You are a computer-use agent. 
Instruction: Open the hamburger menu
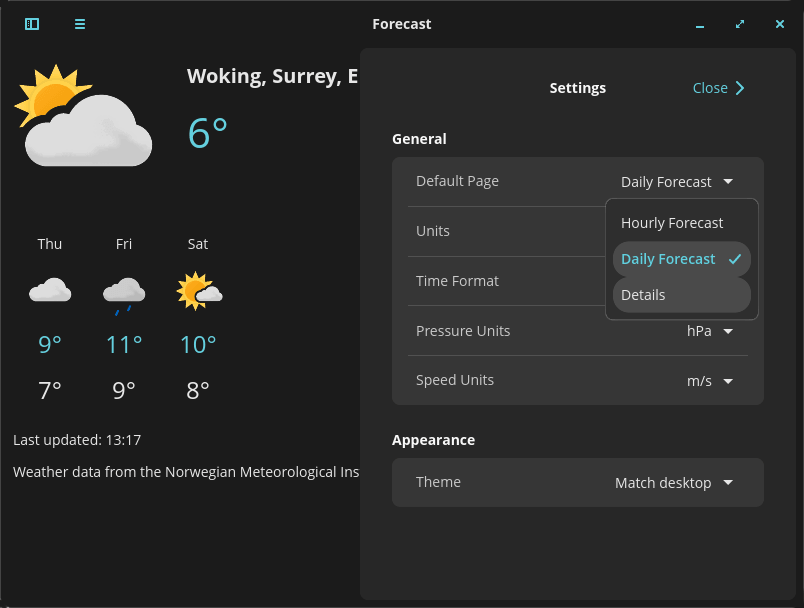click(79, 24)
